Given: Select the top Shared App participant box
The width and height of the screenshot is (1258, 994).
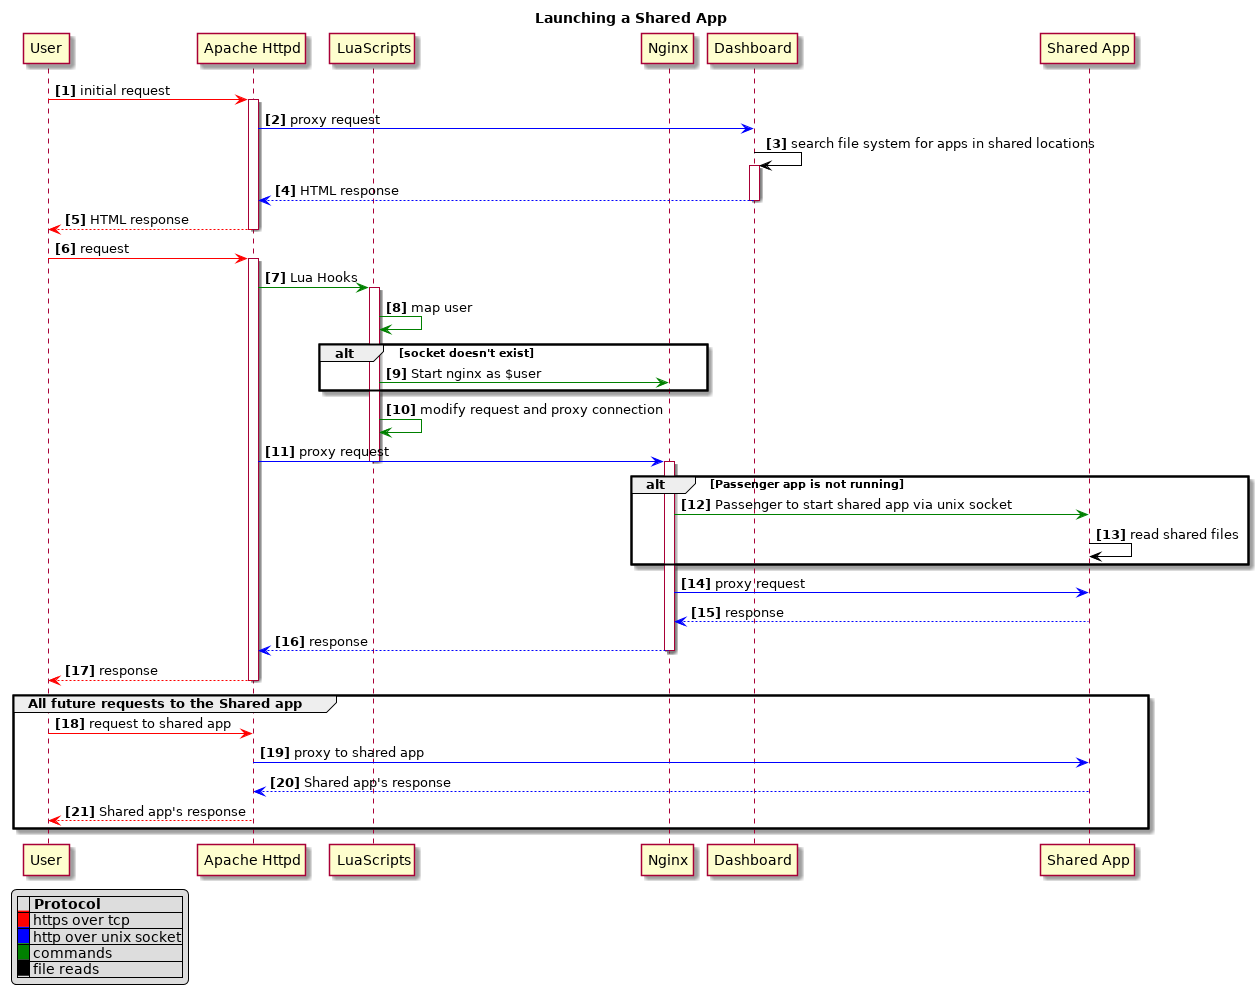Looking at the screenshot, I should point(1088,48).
